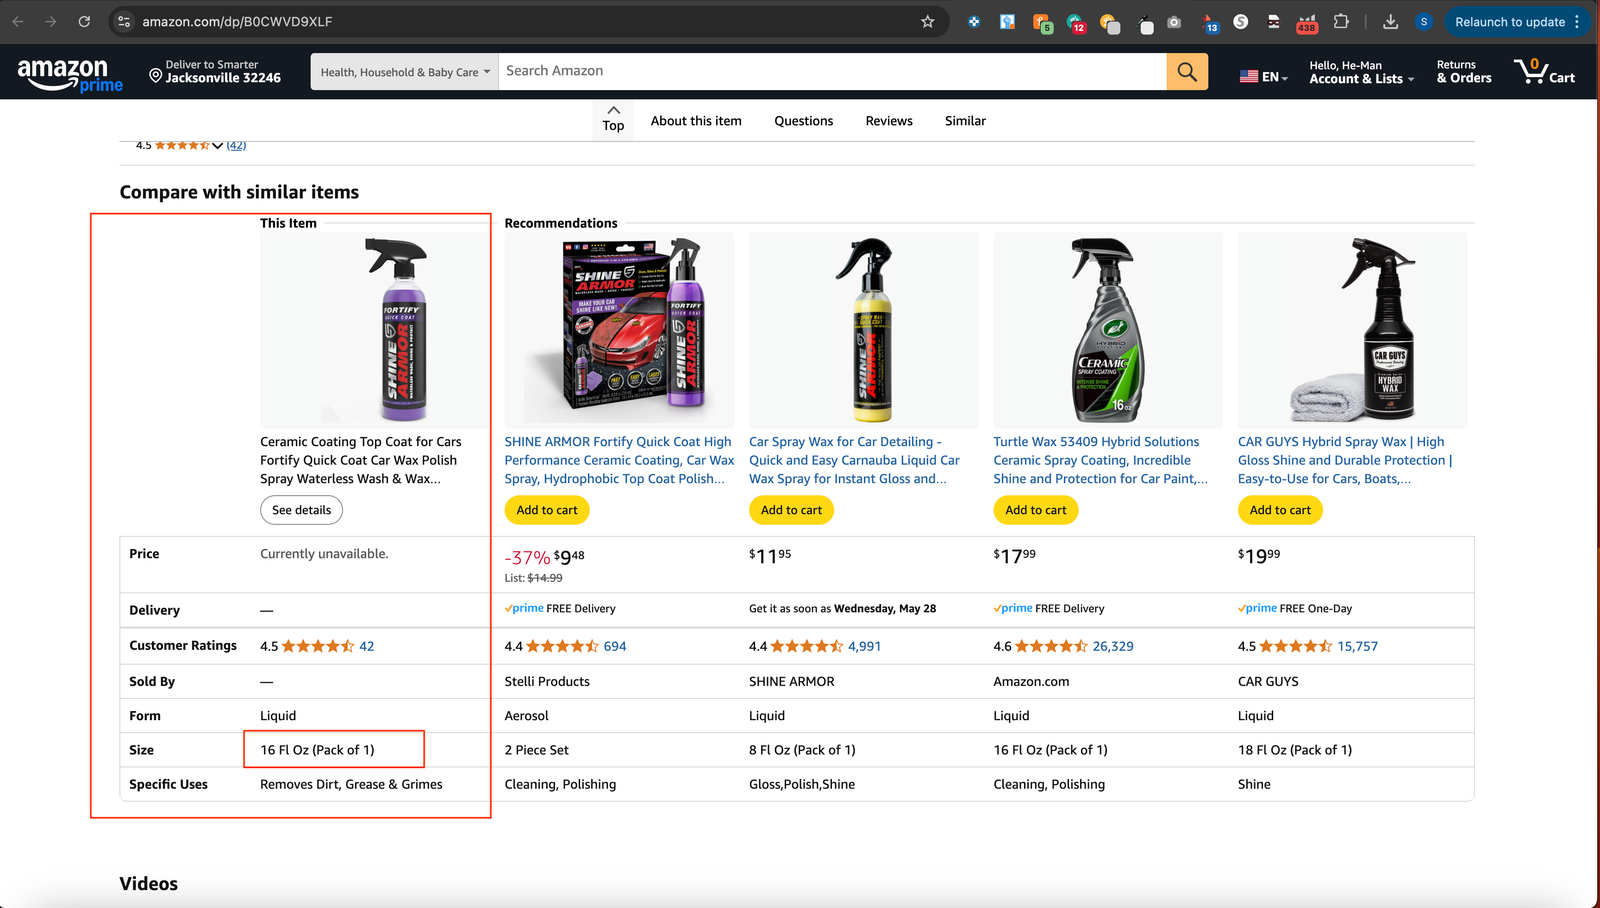Image resolution: width=1600 pixels, height=908 pixels.
Task: Jump to Top of page tab
Action: click(x=613, y=118)
